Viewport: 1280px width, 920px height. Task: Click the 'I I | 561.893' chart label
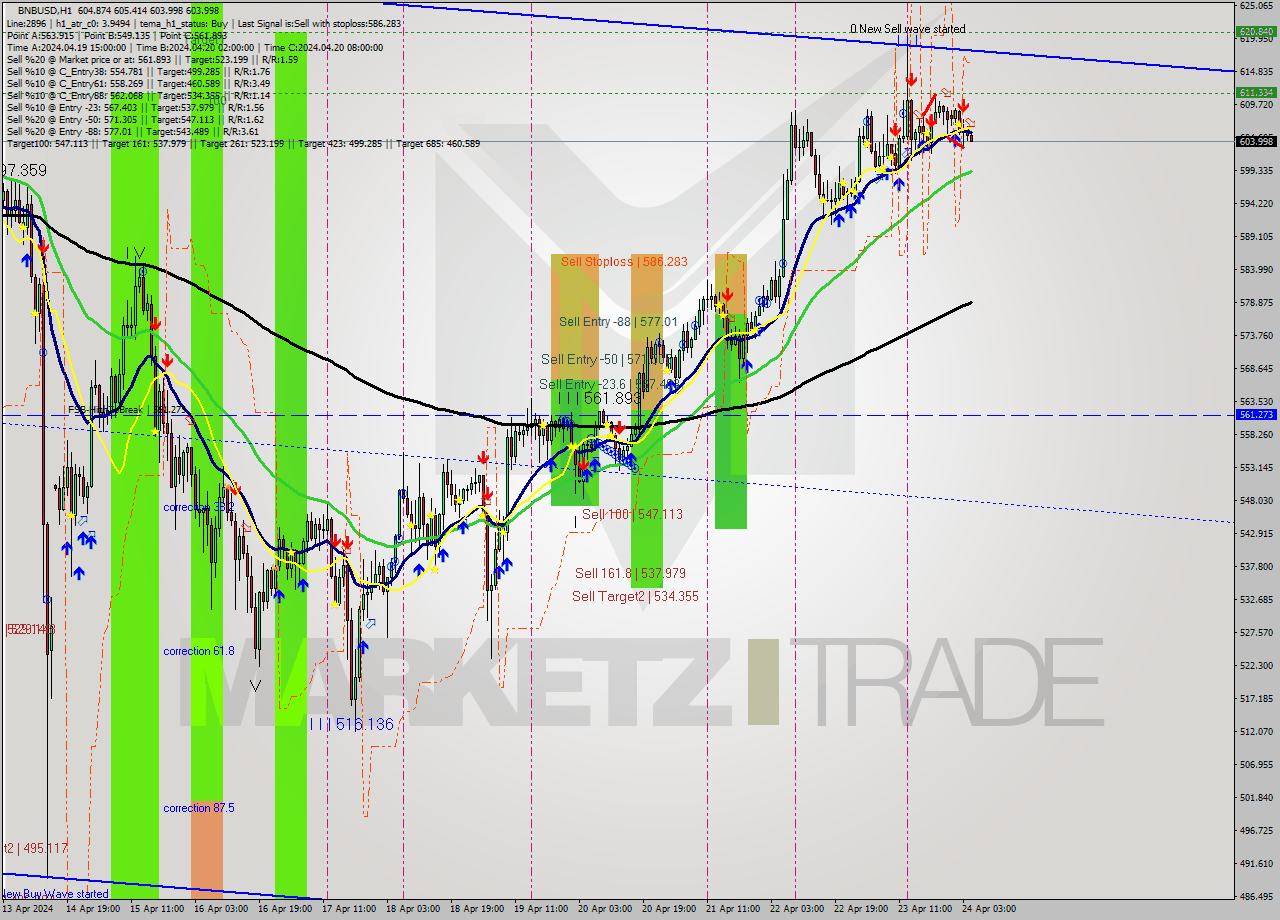(x=599, y=398)
